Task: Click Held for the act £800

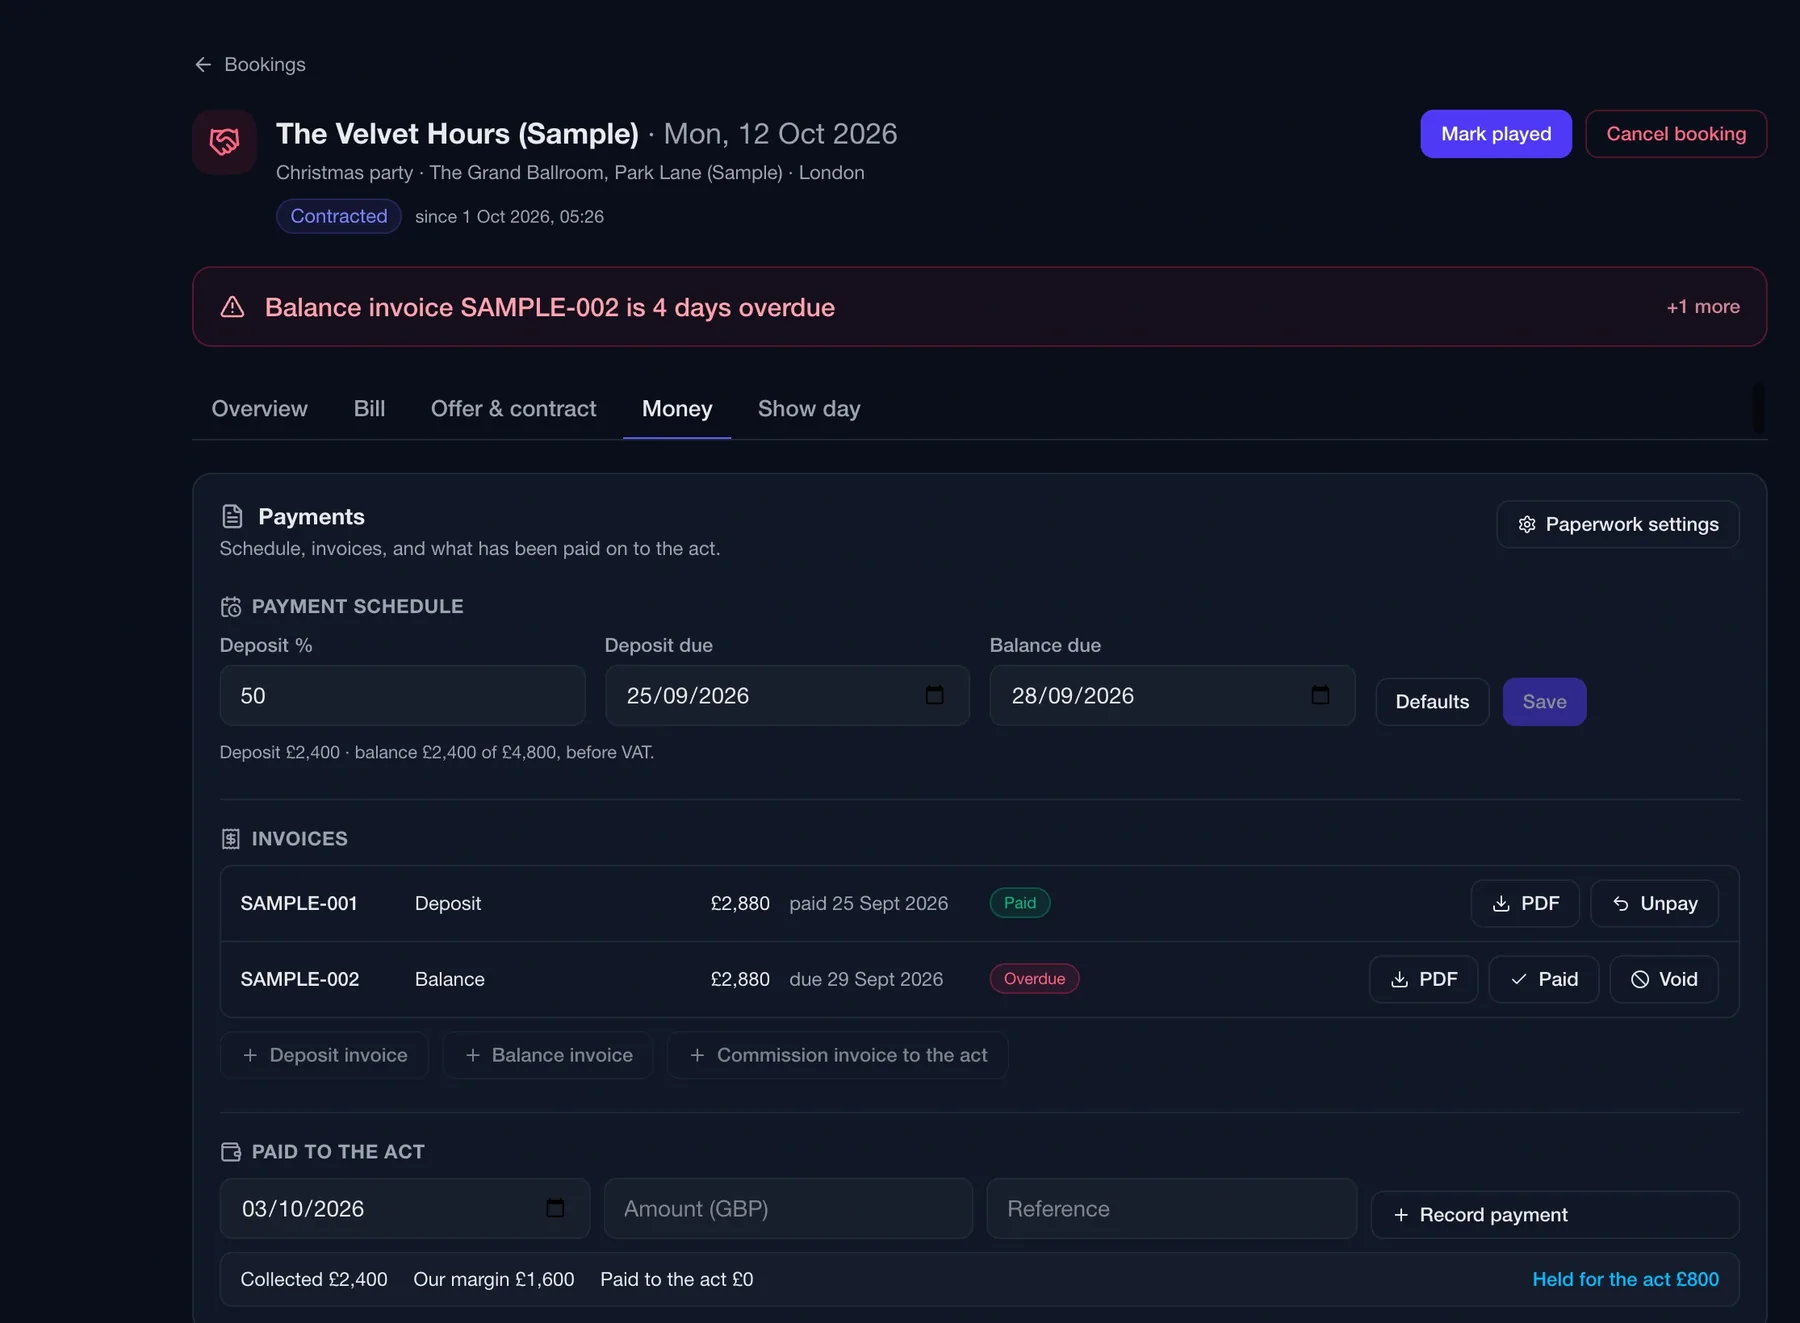Action: tap(1625, 1279)
